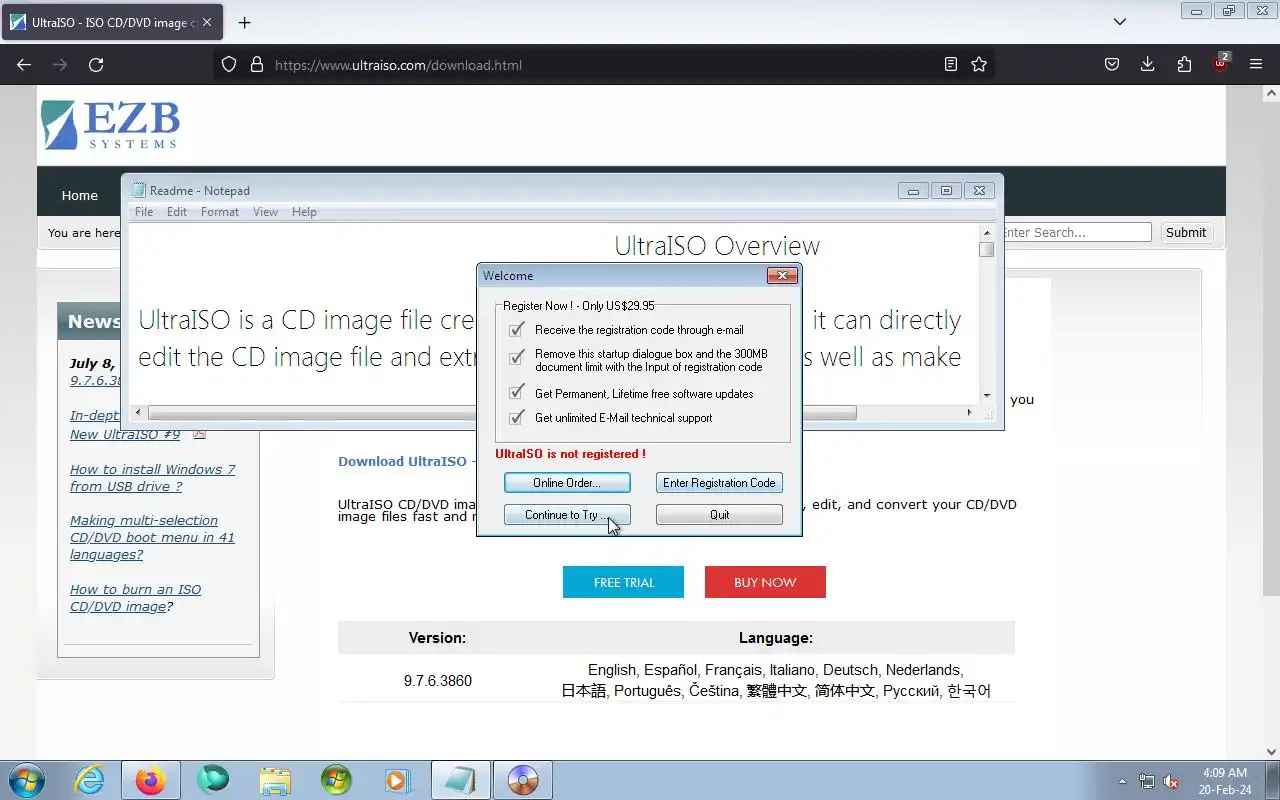This screenshot has height=800, width=1280.
Task: Click Firefox taskbar icon
Action: (x=150, y=780)
